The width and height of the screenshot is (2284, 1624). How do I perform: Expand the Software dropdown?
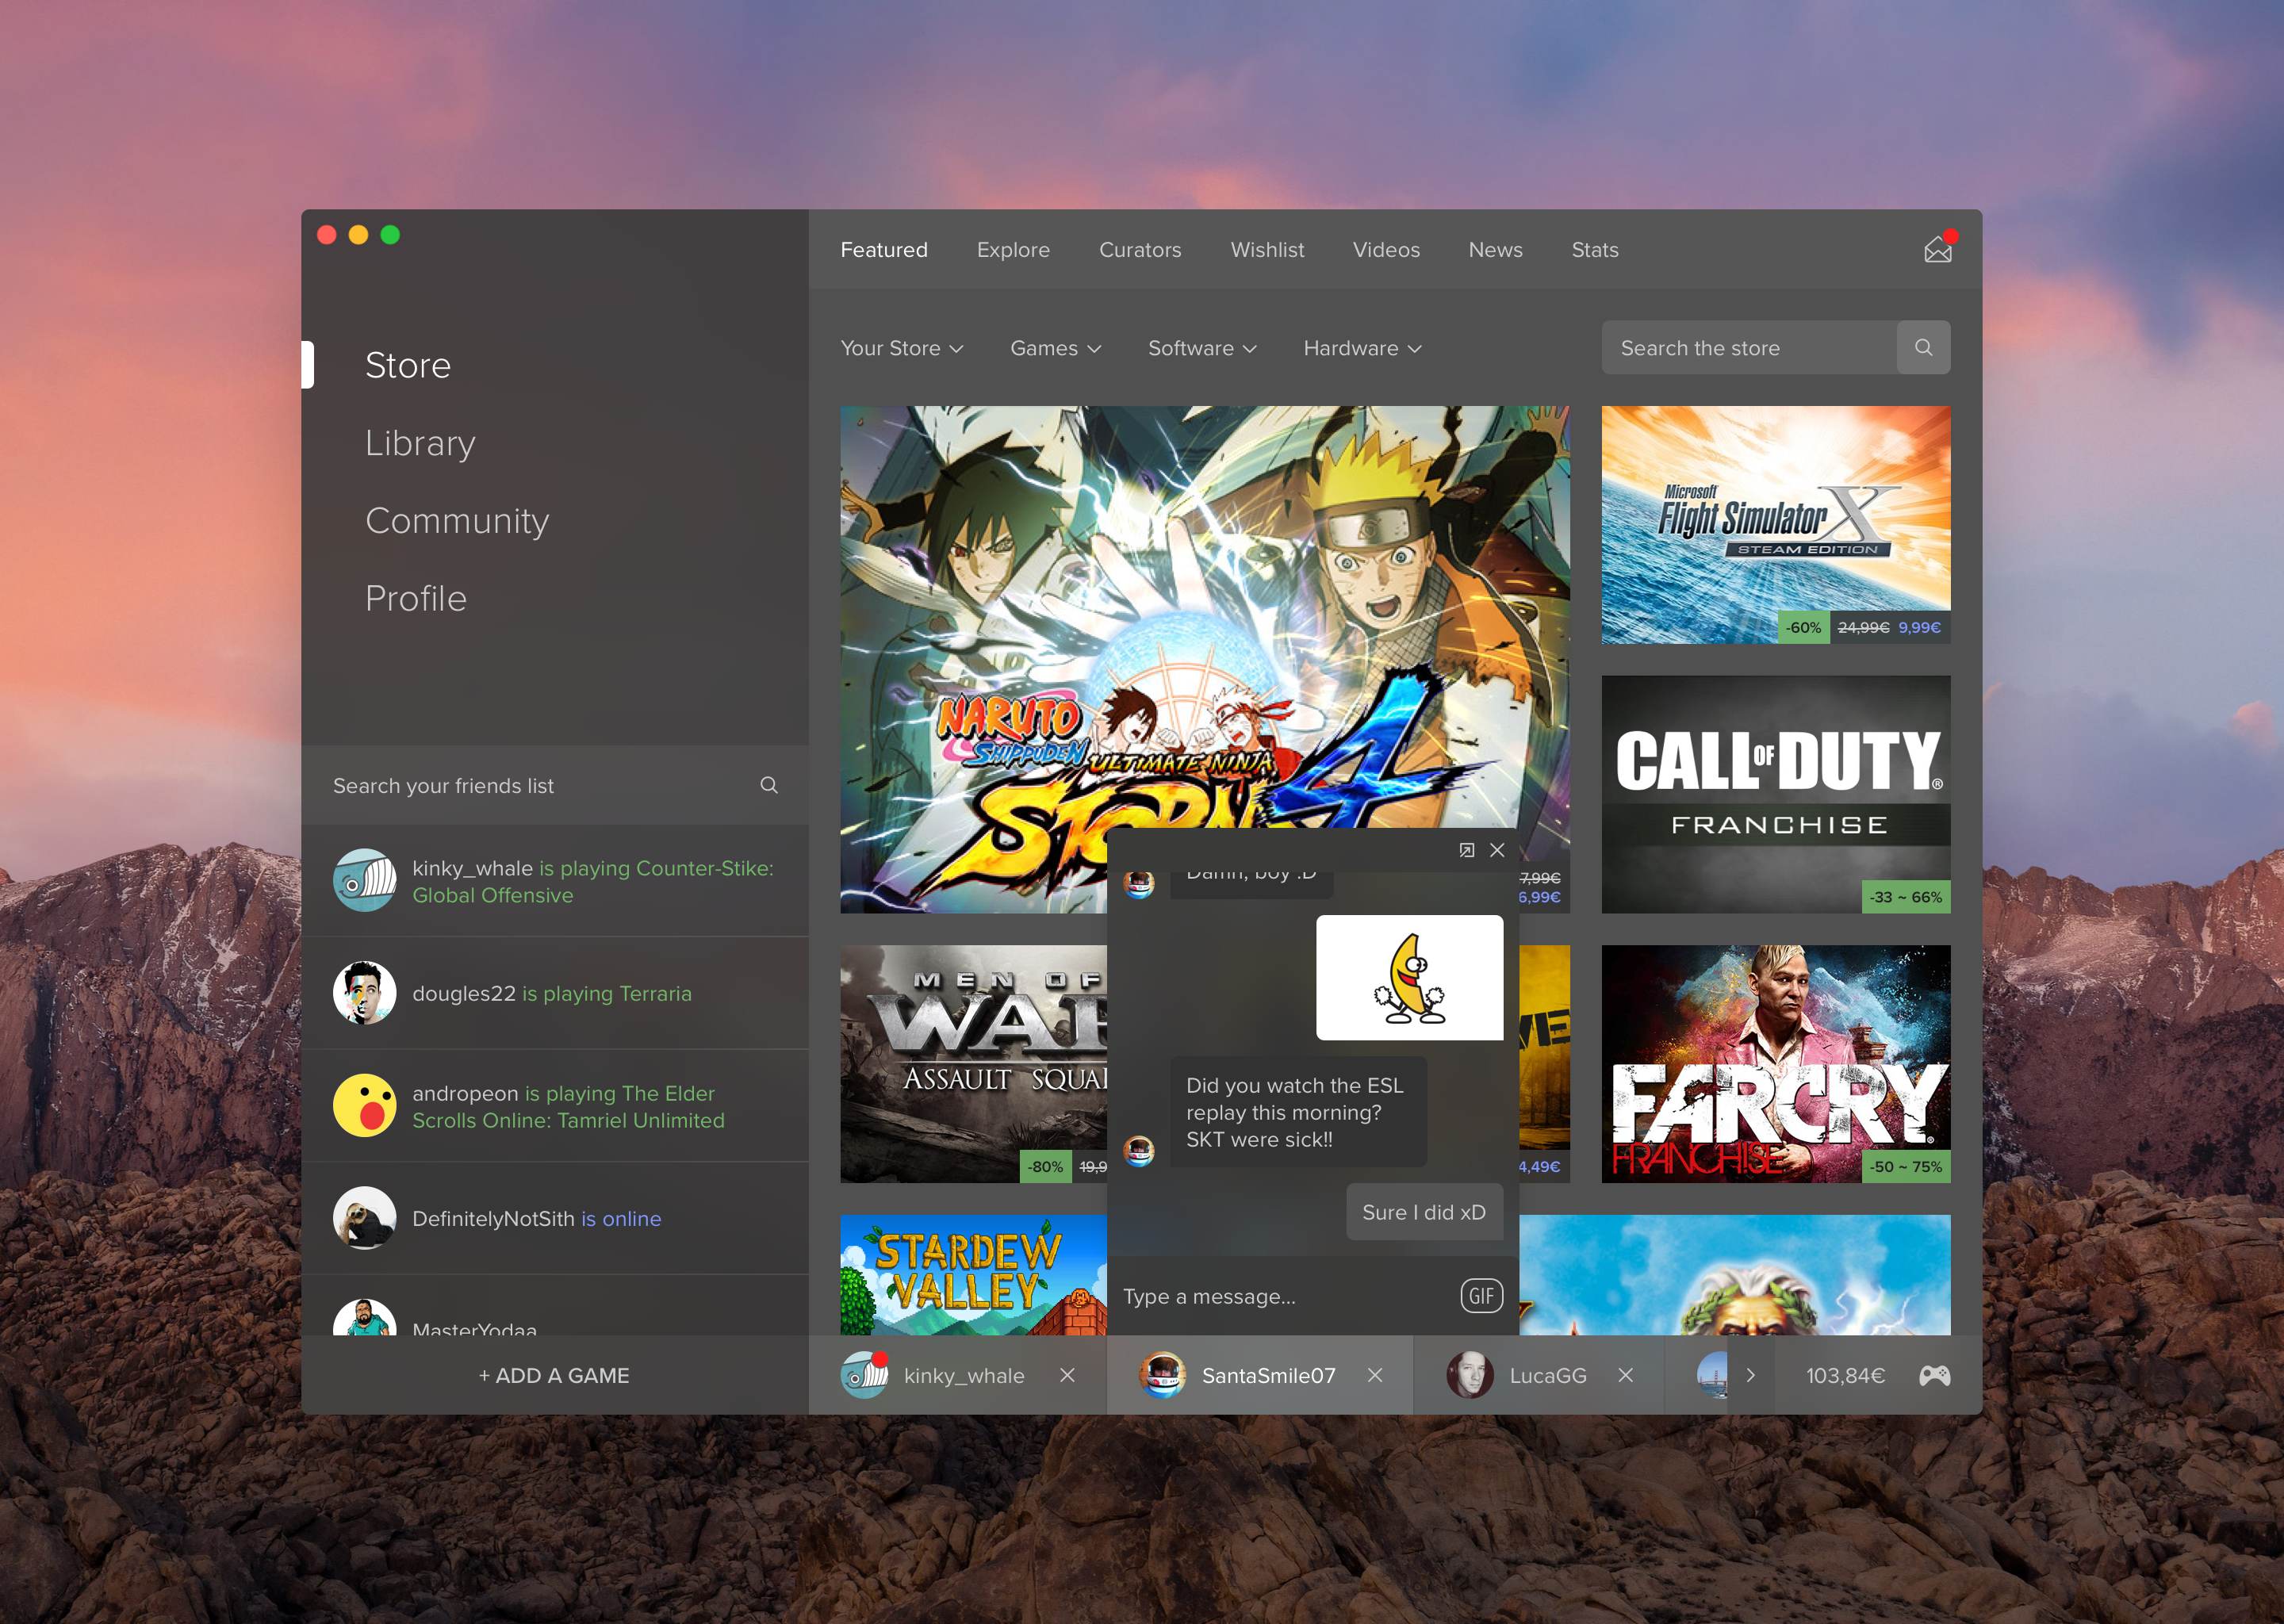[1202, 348]
